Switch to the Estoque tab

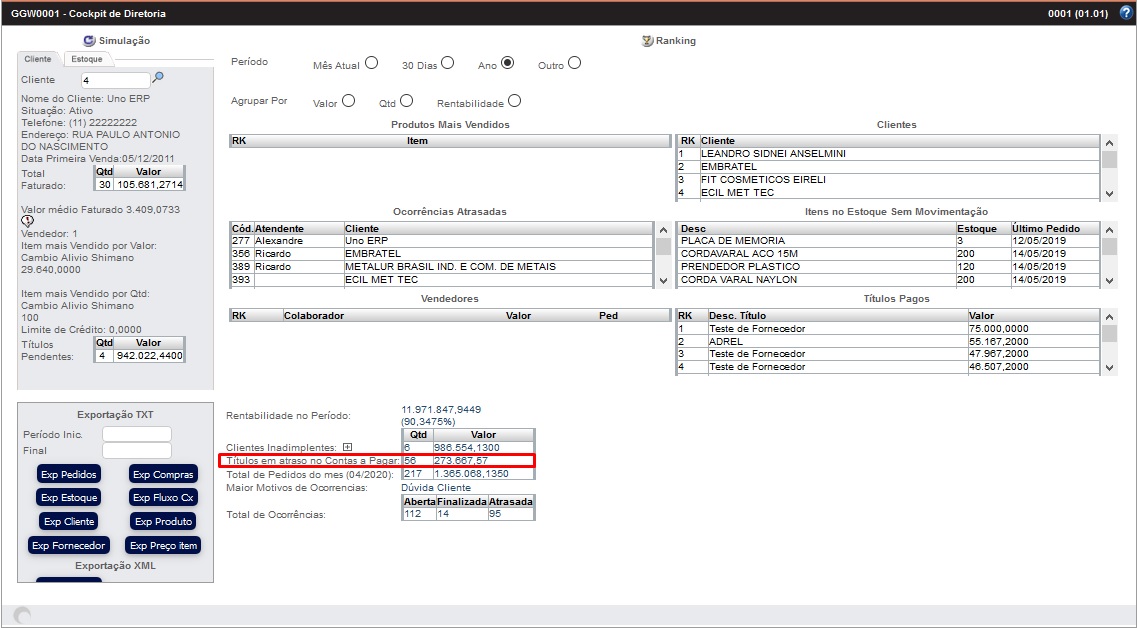(x=87, y=60)
